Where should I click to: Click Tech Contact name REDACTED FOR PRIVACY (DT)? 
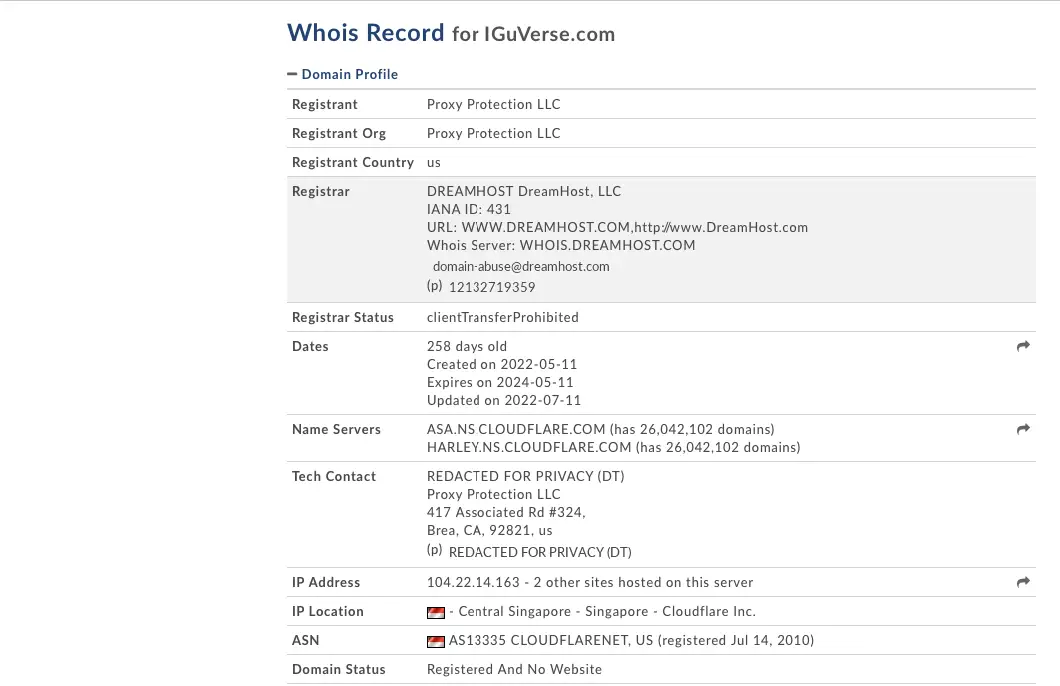pos(525,476)
